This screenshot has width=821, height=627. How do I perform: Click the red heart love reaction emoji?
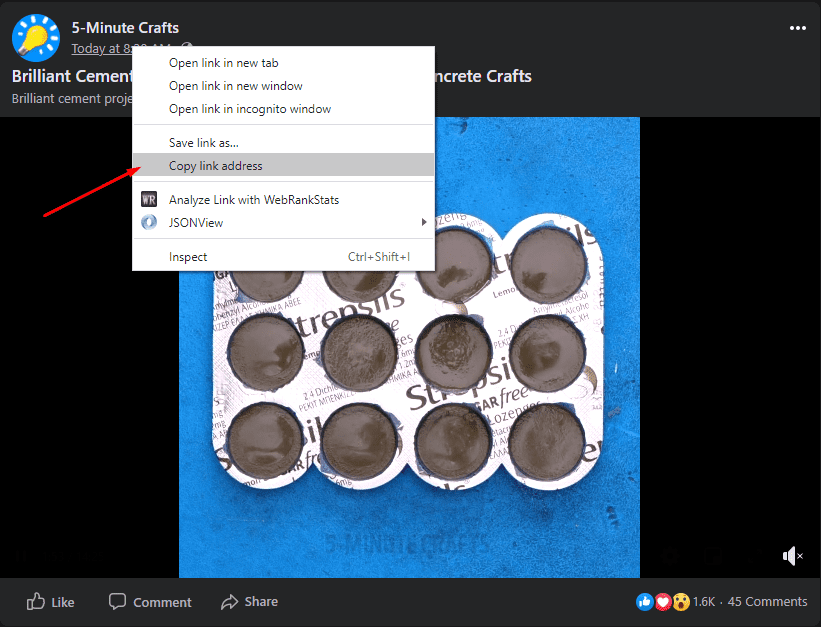coord(662,602)
